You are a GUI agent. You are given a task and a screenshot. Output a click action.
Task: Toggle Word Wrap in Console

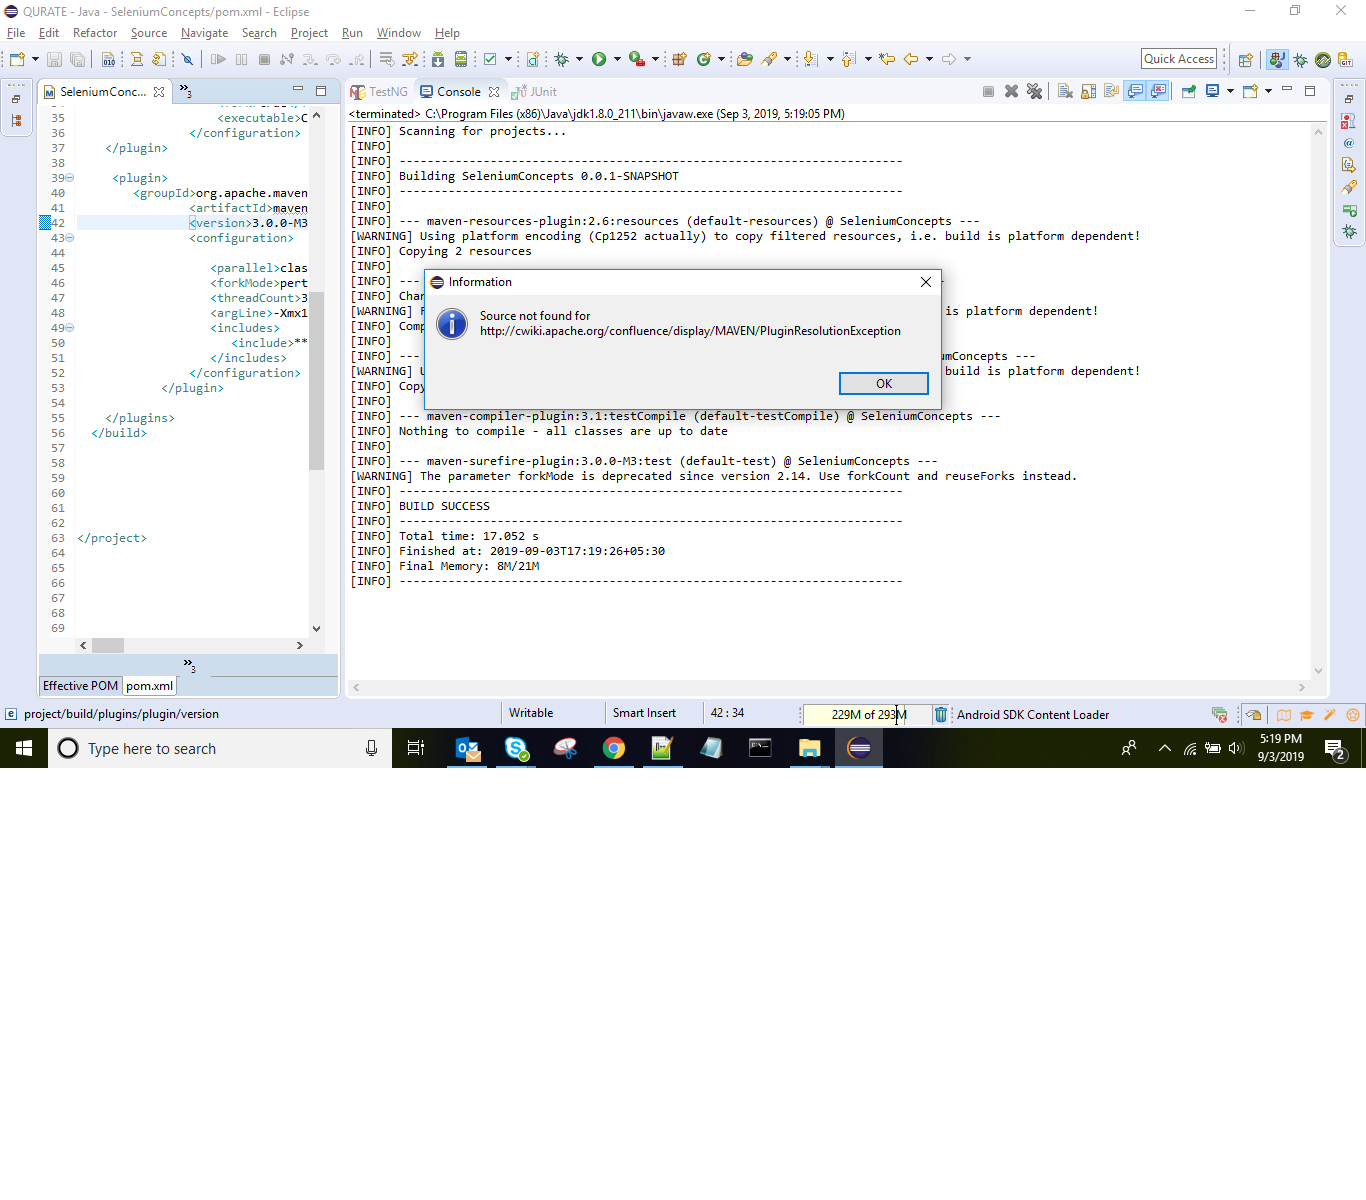tap(1111, 91)
